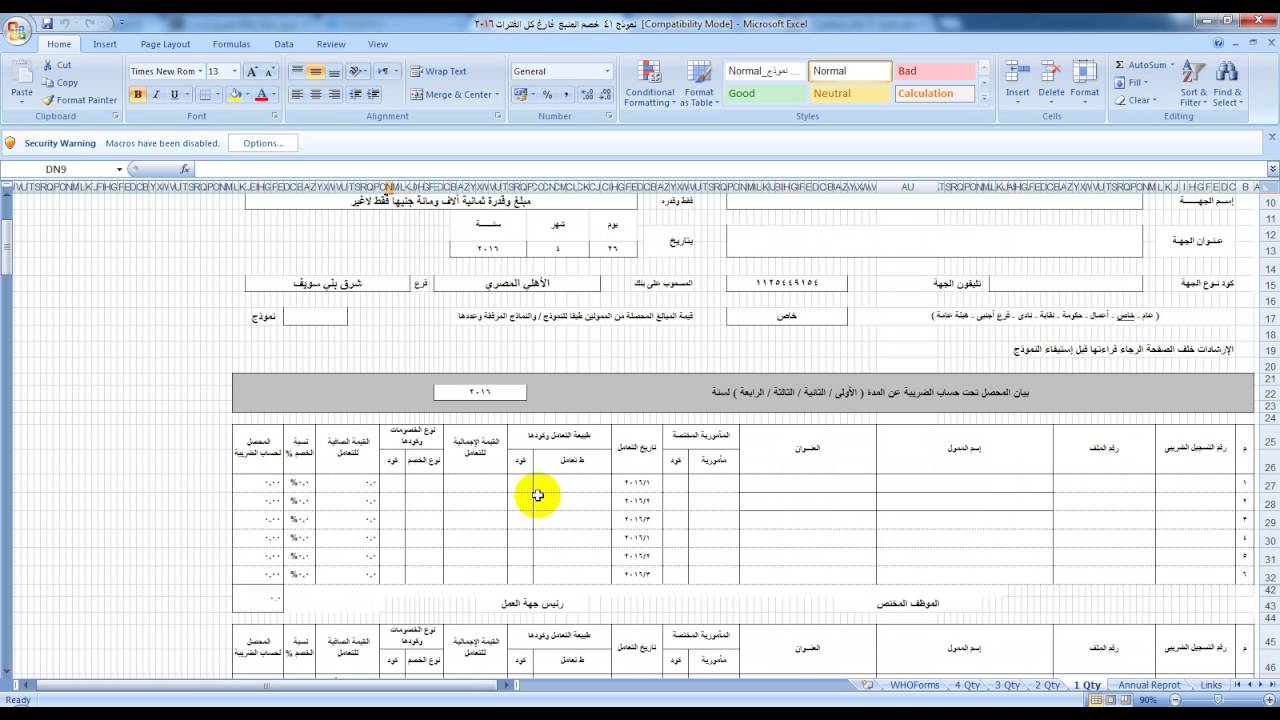Toggle Bold formatting
Viewport: 1280px width, 720px height.
click(x=138, y=95)
